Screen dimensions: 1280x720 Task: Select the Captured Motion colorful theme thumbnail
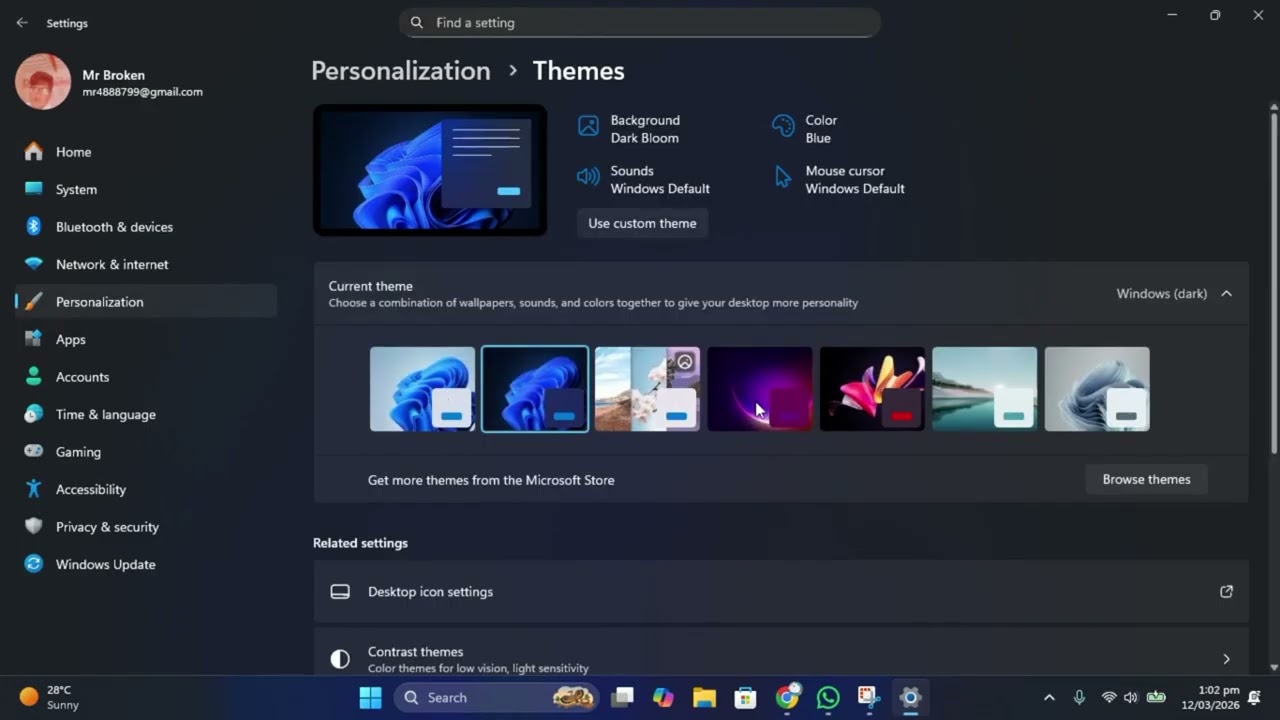coord(872,389)
